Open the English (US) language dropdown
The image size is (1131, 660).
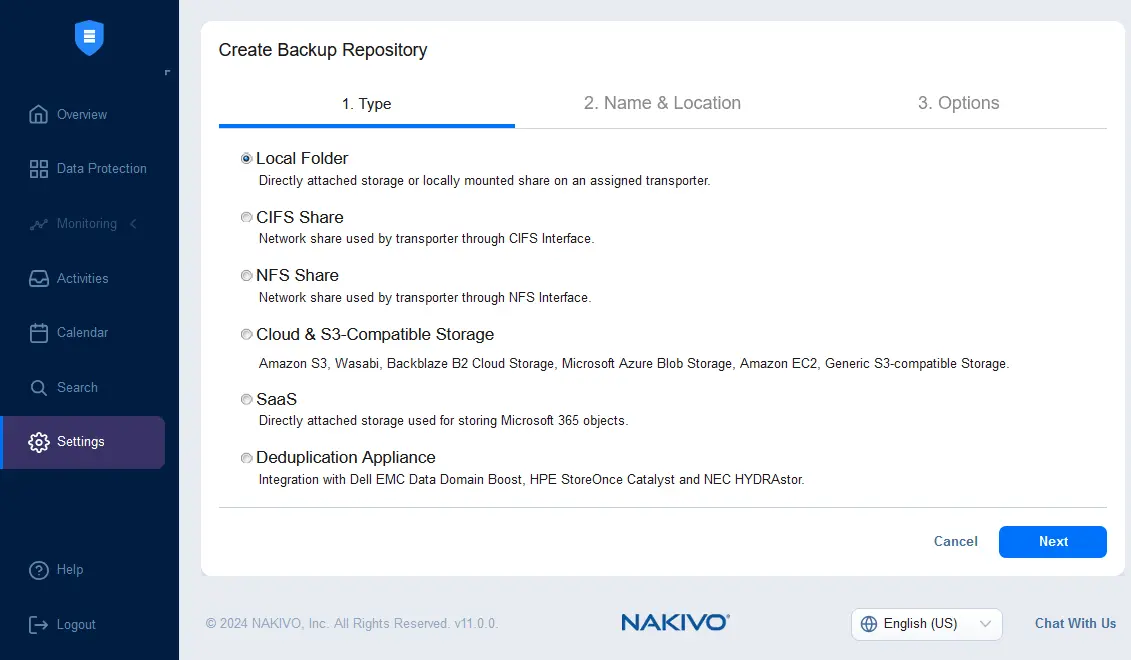[x=926, y=624]
